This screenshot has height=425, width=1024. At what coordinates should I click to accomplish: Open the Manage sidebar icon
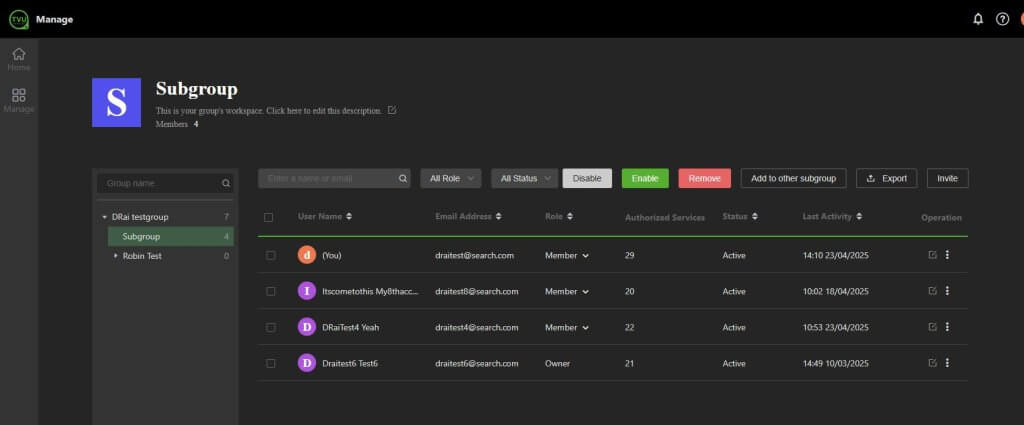pos(18,100)
